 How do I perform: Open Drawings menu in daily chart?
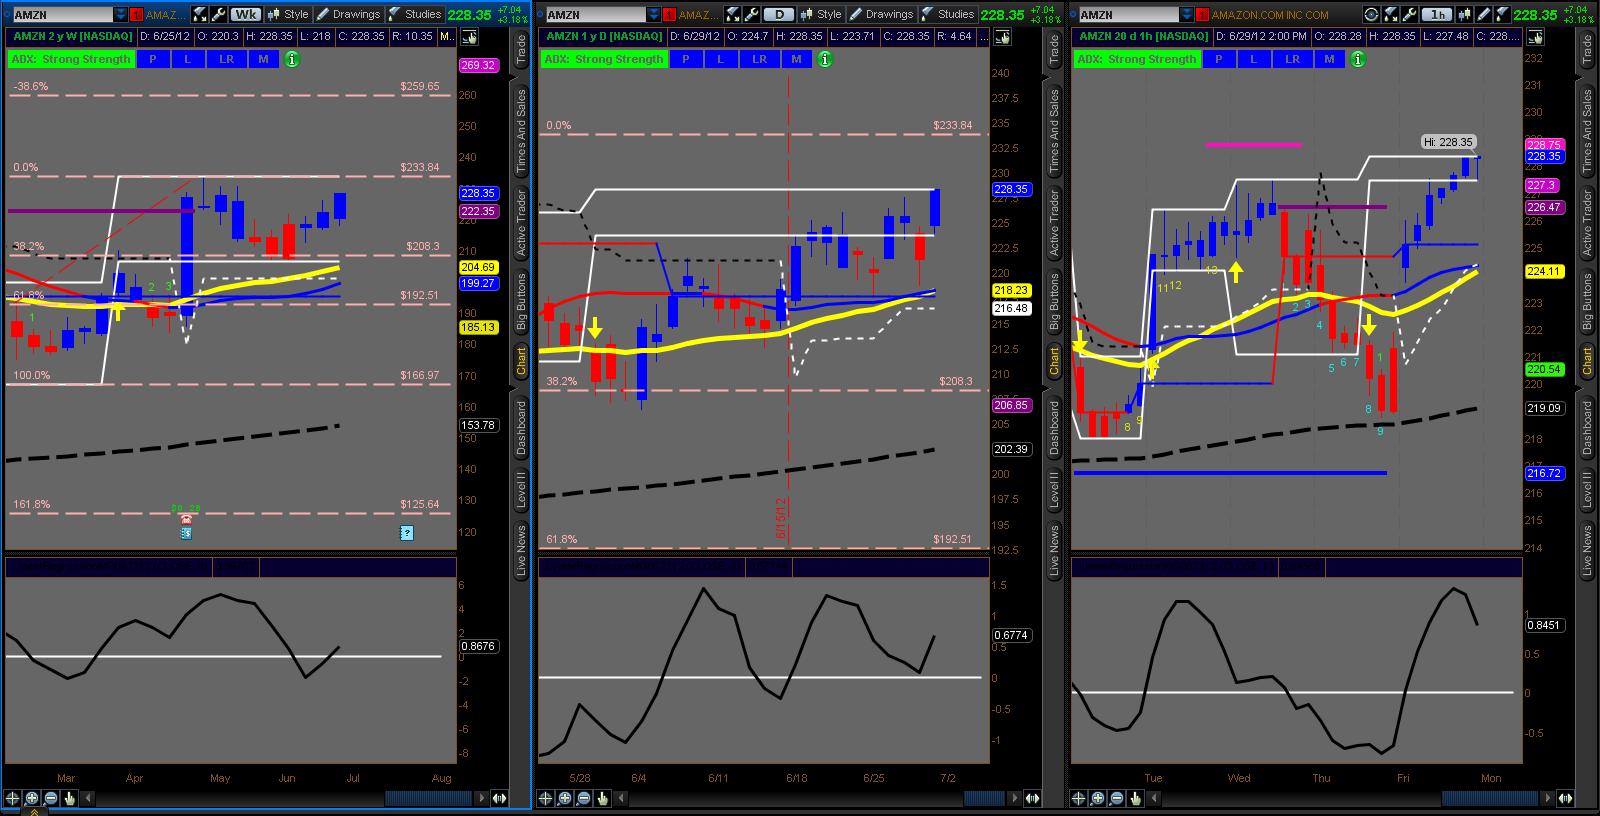tap(882, 14)
